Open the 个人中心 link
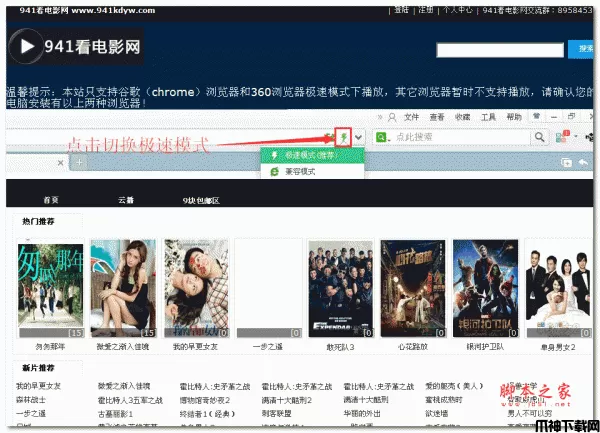Viewport: 600px width, 433px height. 458,10
